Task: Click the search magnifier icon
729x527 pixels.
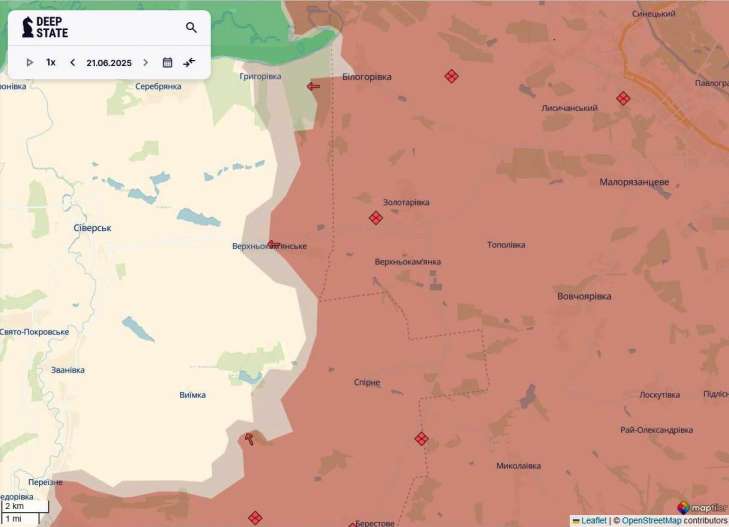Action: click(x=191, y=28)
